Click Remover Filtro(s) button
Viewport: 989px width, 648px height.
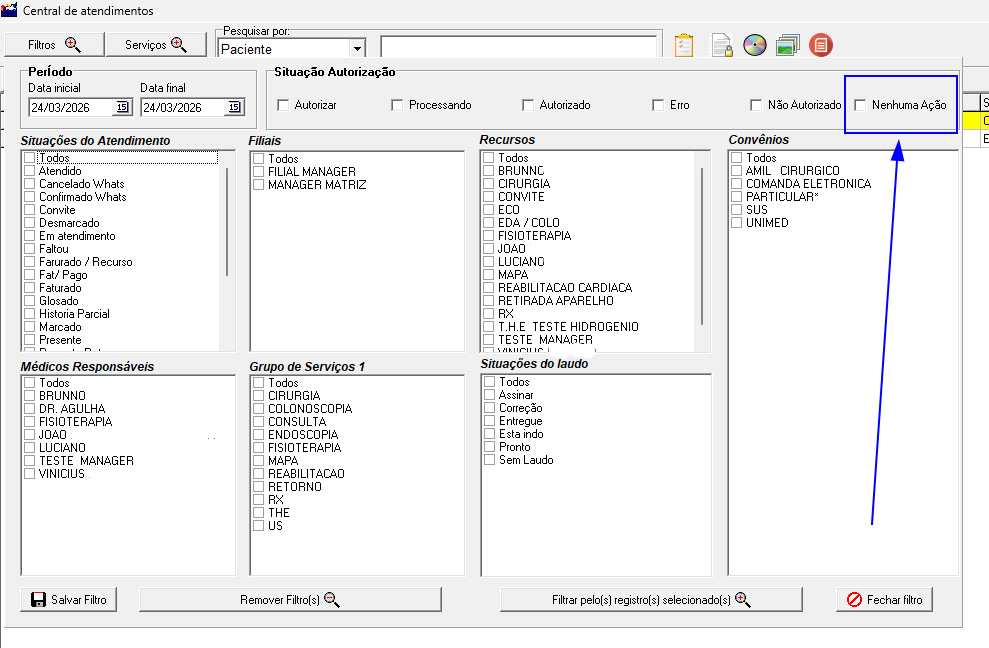(290, 599)
